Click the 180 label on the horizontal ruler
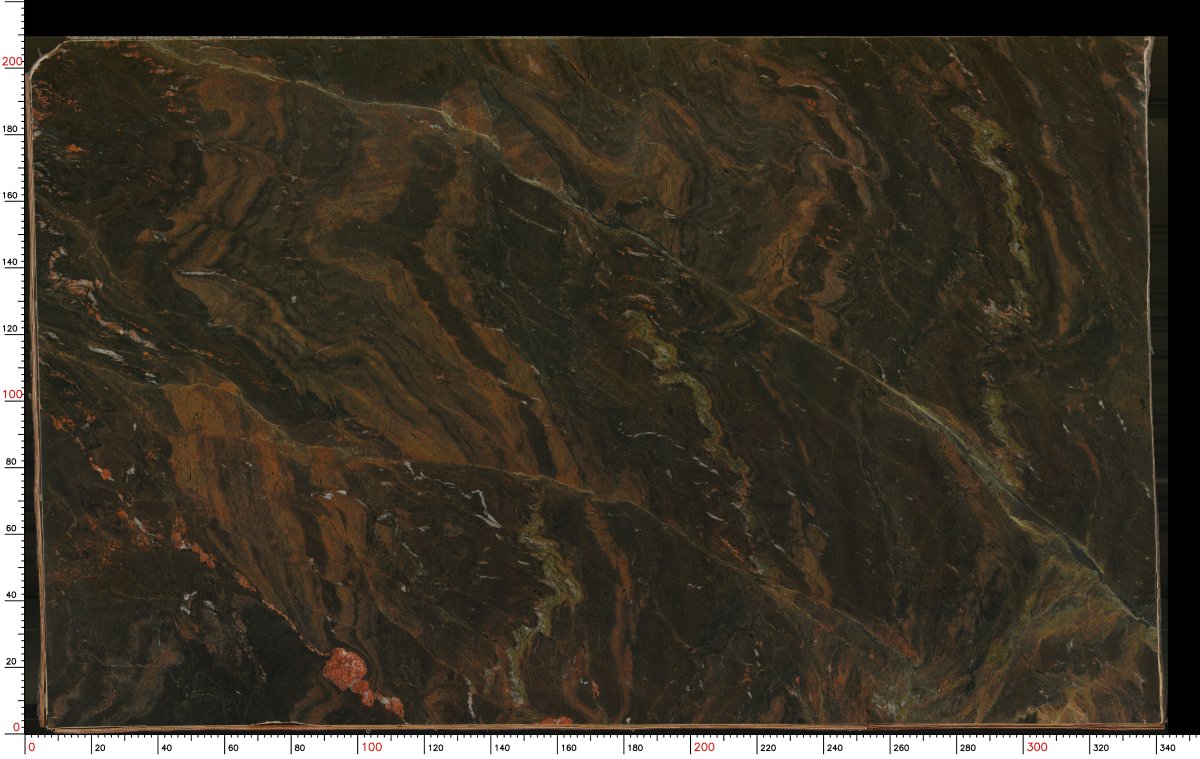The width and height of the screenshot is (1200, 759). [635, 748]
